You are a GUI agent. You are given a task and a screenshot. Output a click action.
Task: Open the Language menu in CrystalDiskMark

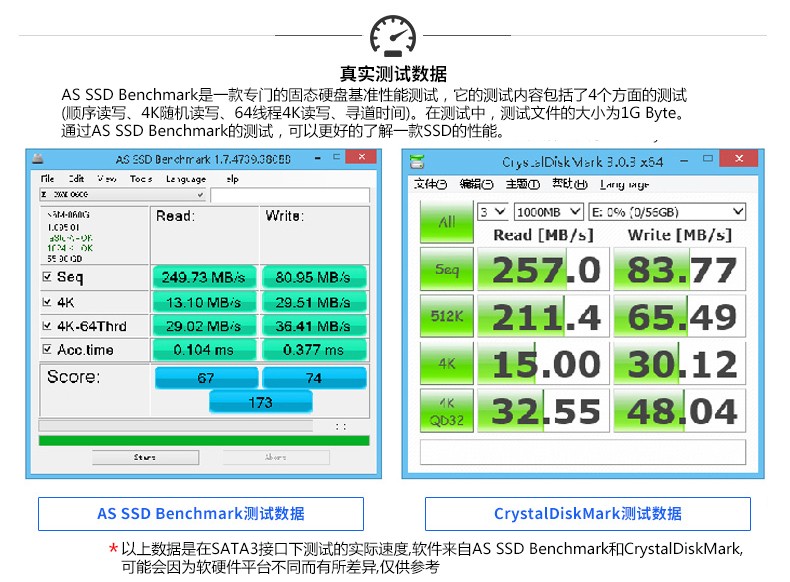click(625, 184)
